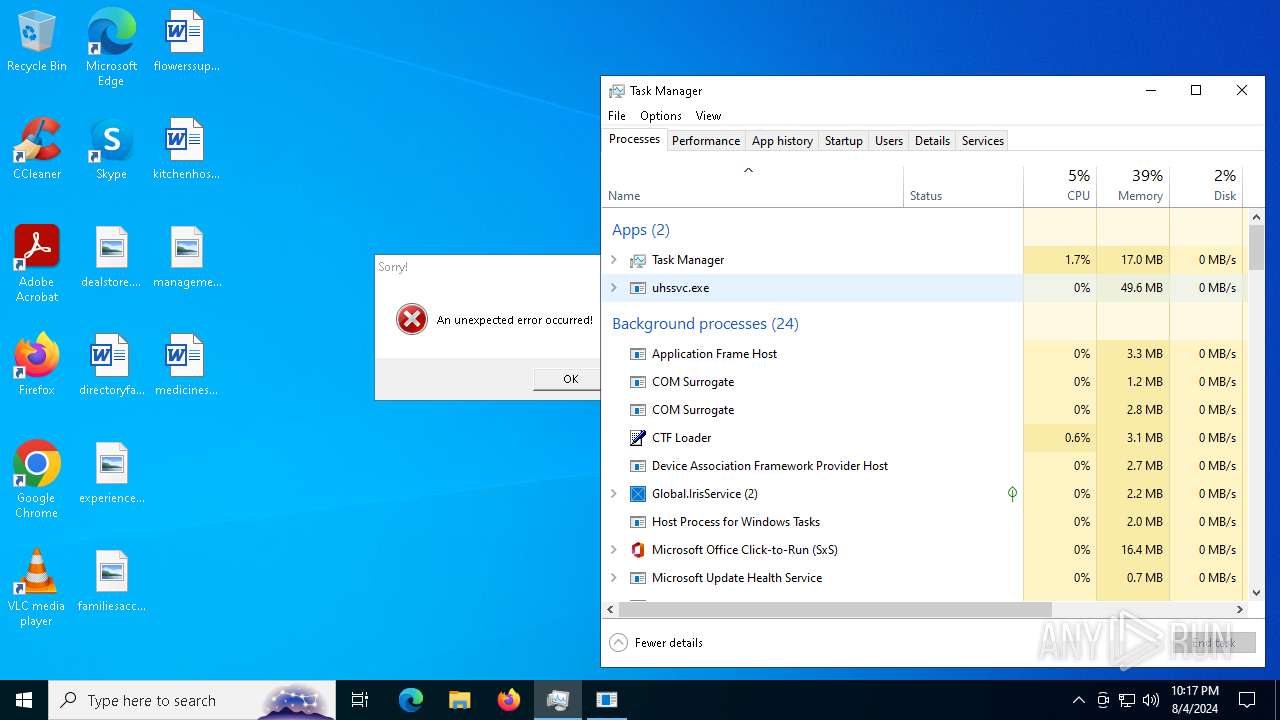This screenshot has height=720, width=1280.
Task: Launch Google Chrome desktop shortcut
Action: click(x=37, y=480)
